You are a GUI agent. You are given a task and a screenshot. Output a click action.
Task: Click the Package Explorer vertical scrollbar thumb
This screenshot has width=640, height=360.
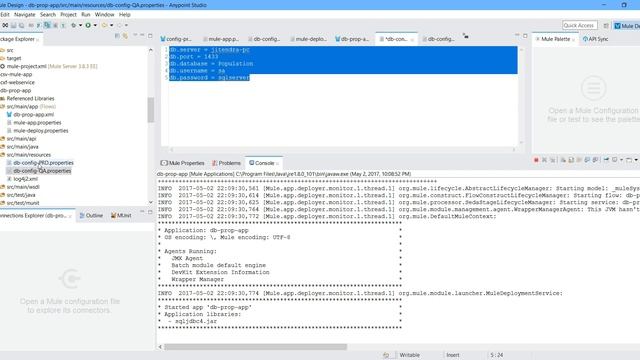151,110
